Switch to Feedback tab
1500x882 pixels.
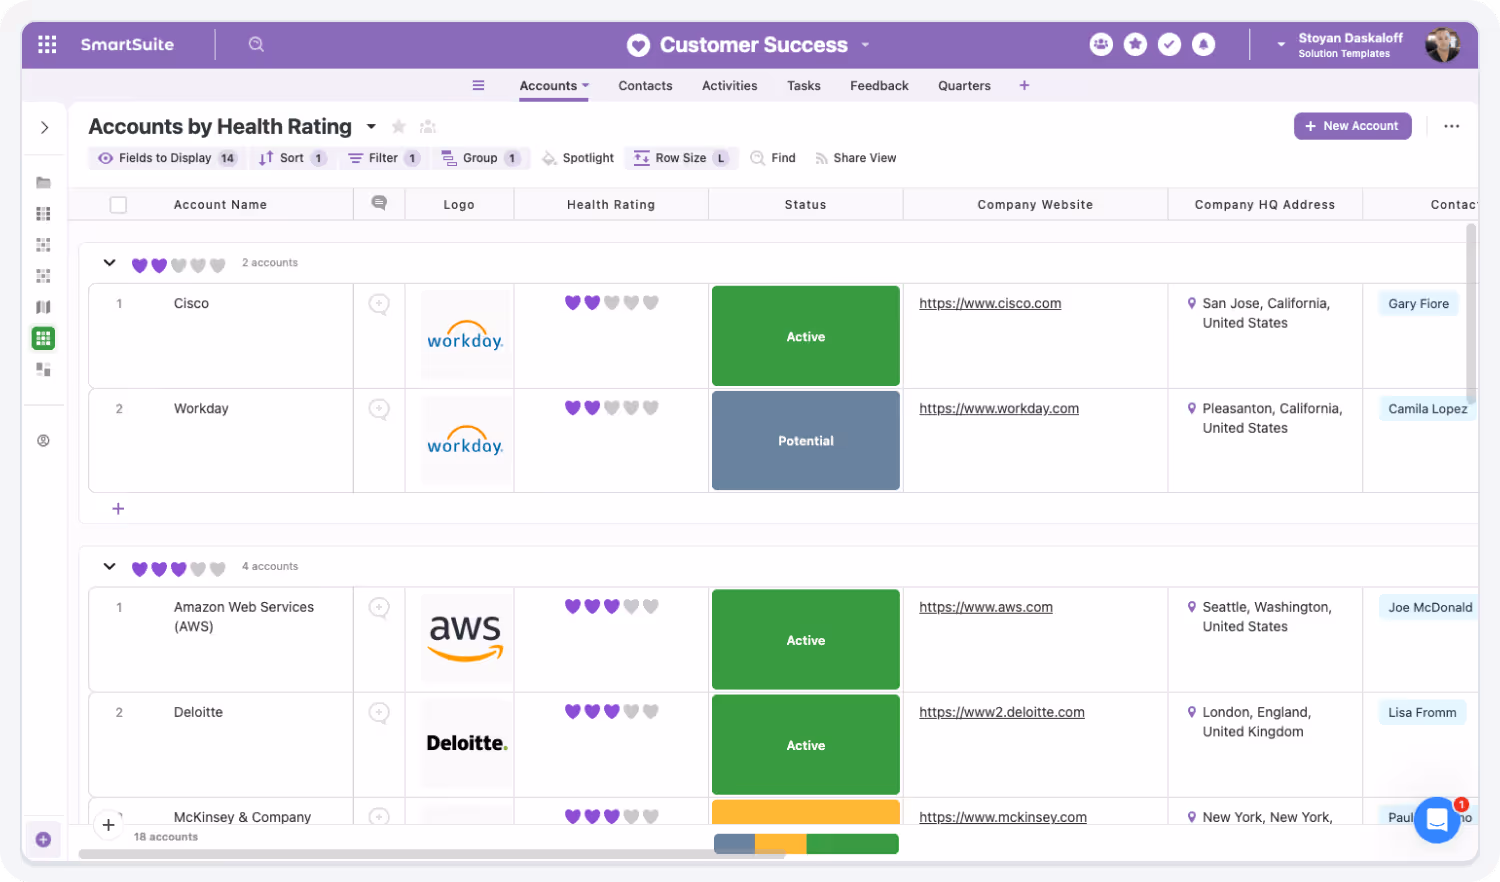click(879, 85)
